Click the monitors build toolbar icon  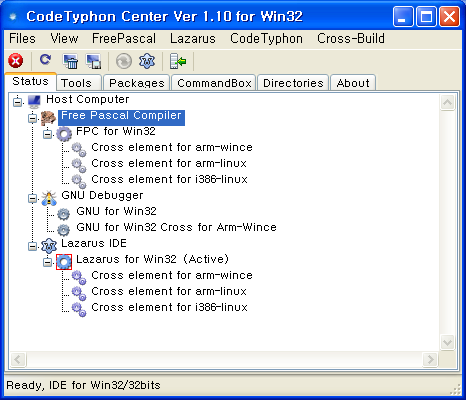94,61
